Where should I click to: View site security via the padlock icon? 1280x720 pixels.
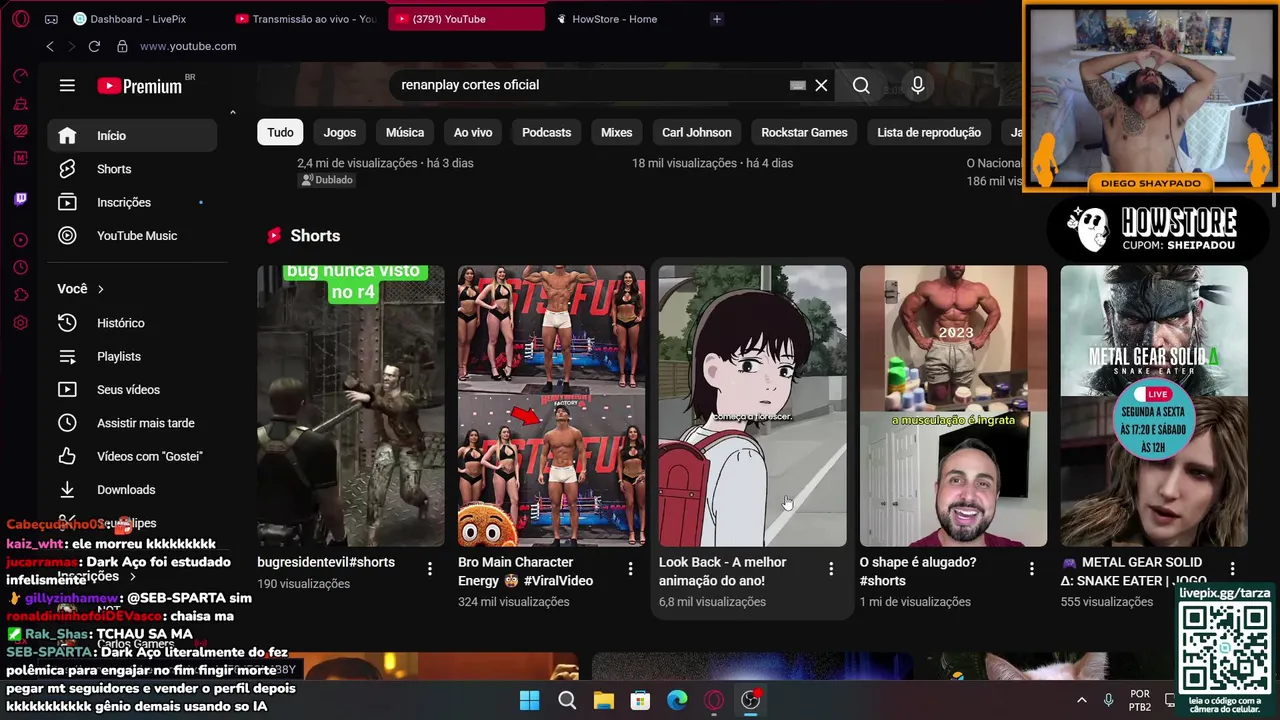122,46
